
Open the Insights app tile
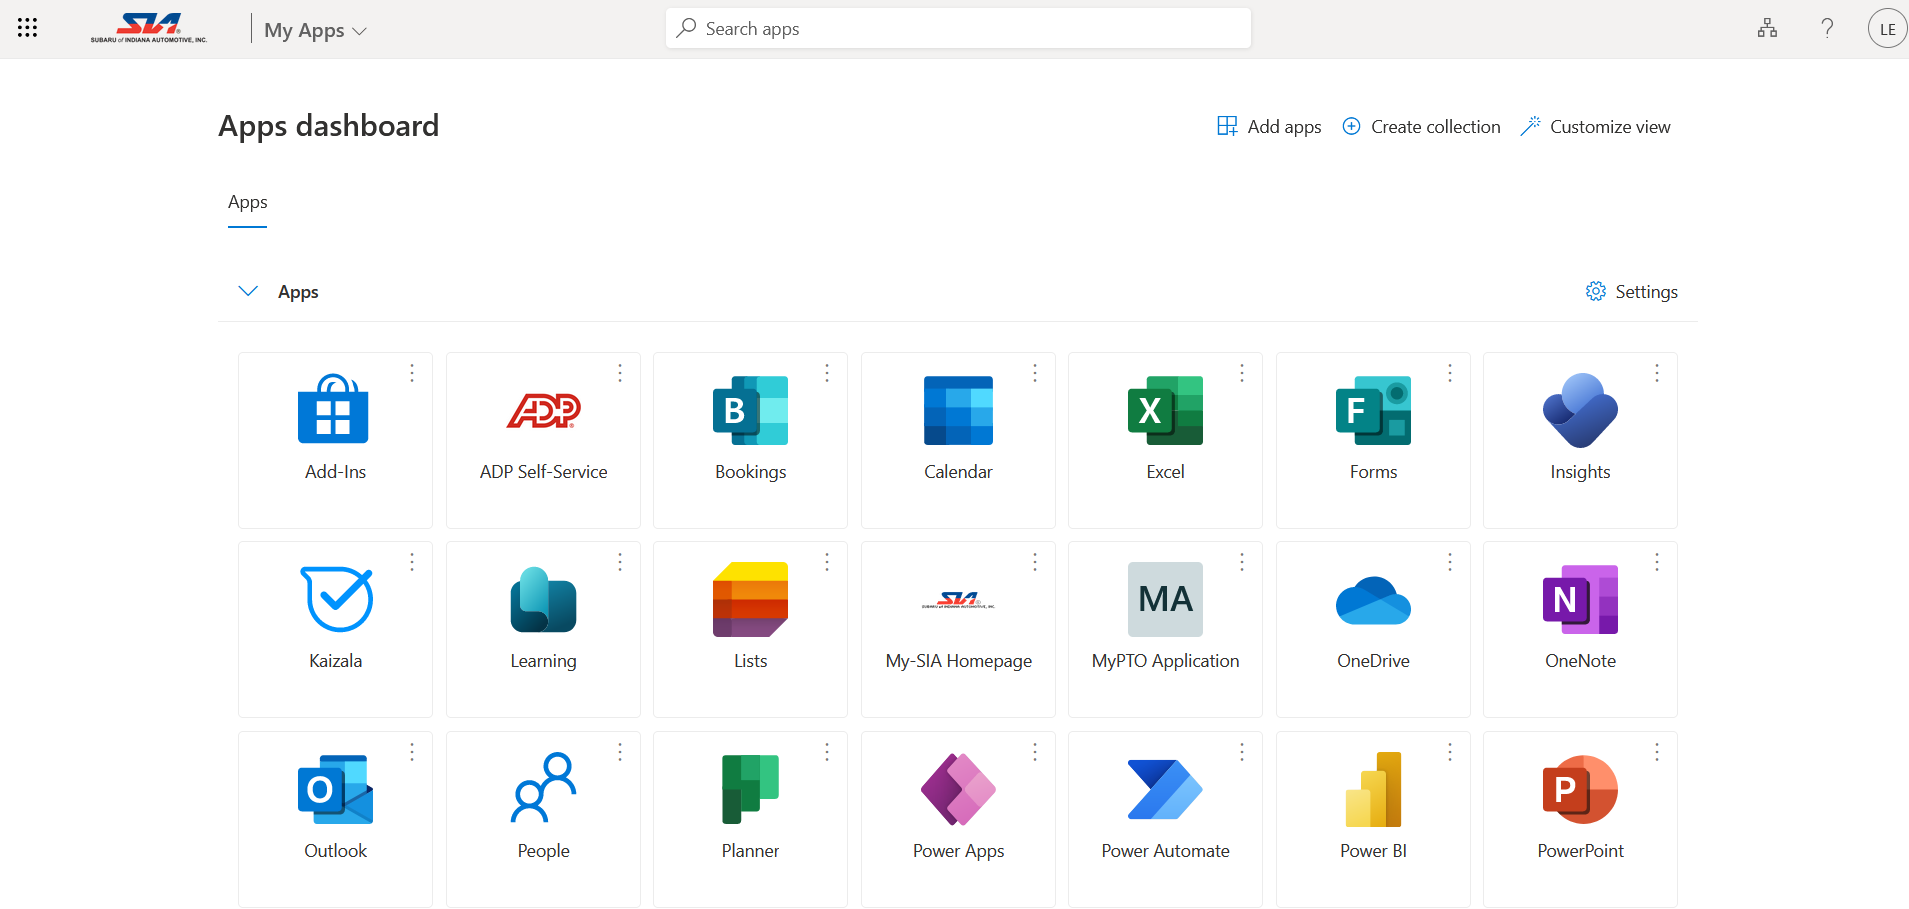(1580, 411)
